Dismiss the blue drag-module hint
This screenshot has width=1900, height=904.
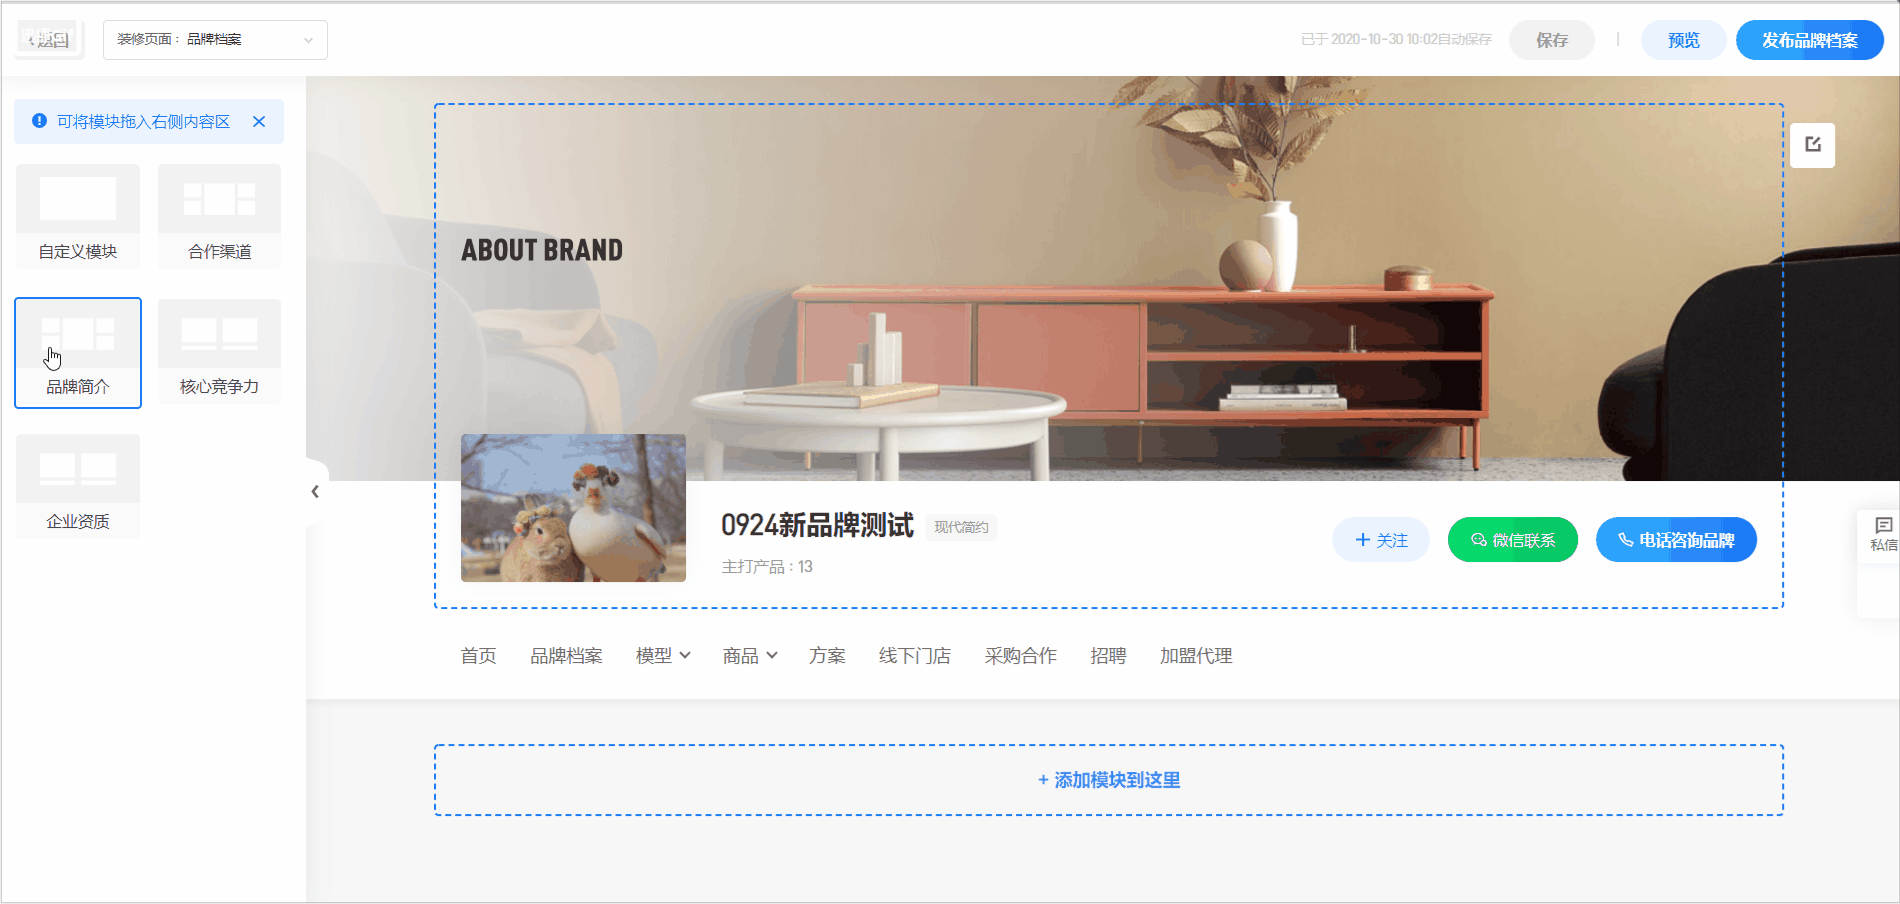259,121
